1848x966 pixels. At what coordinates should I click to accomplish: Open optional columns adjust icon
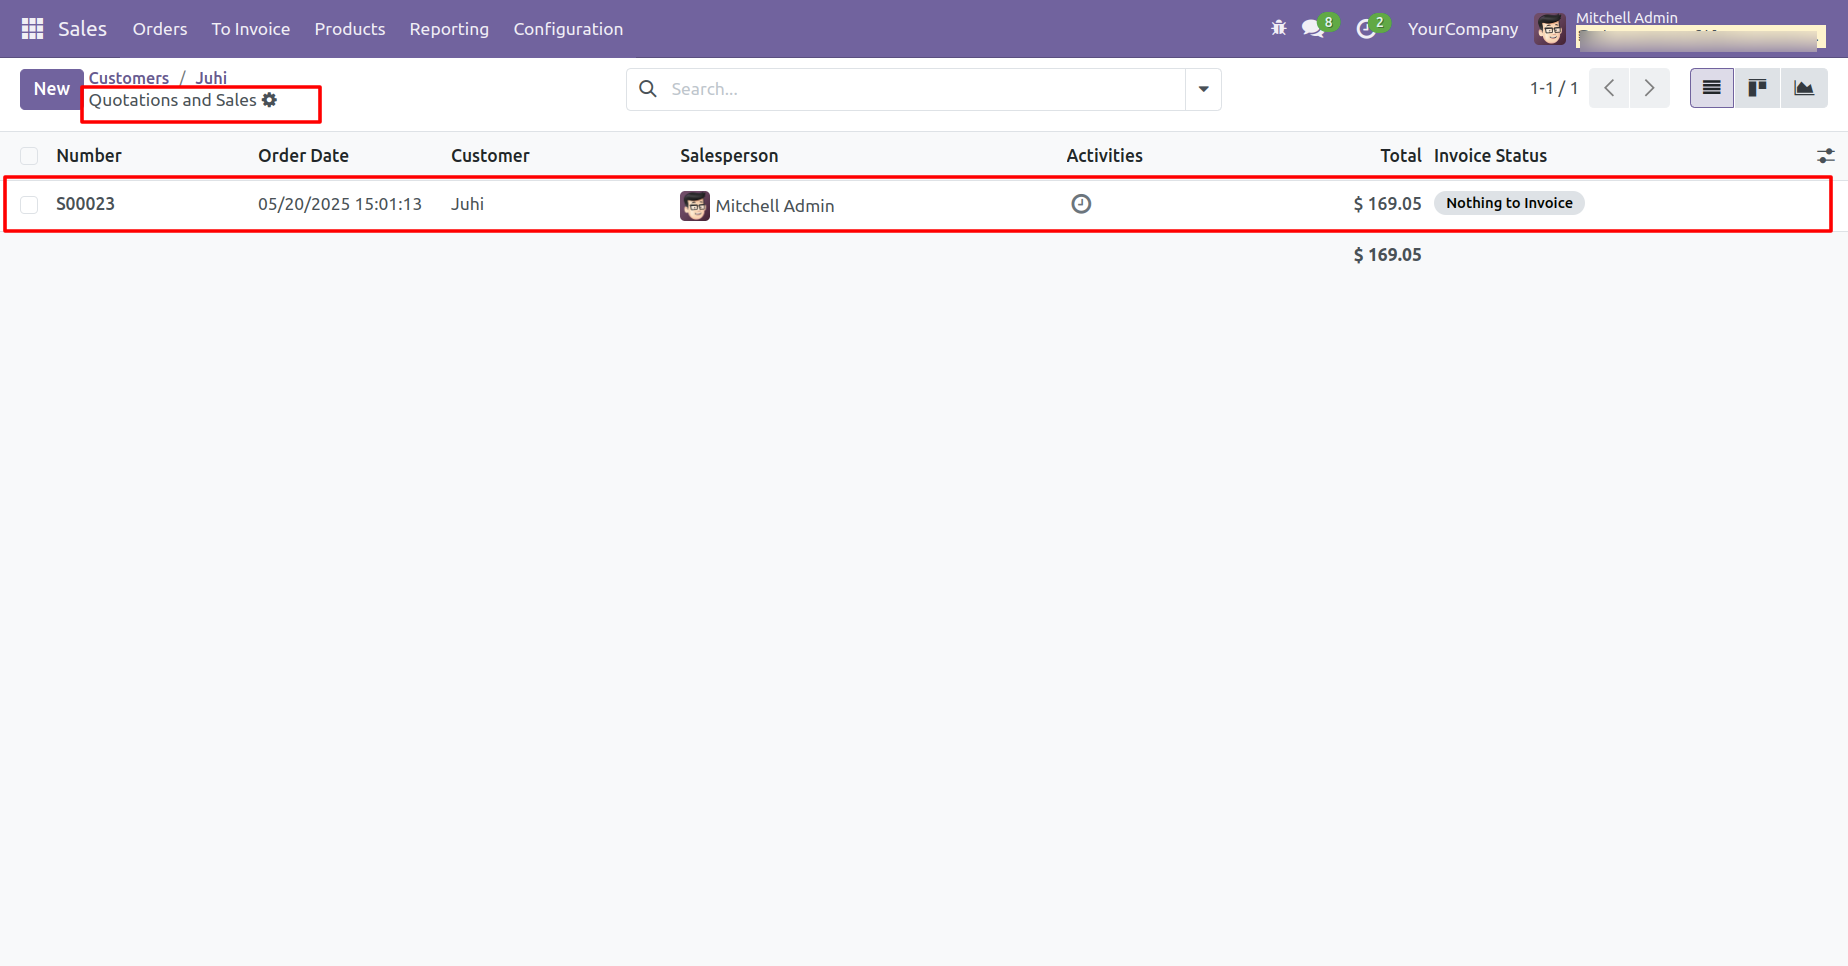tap(1826, 156)
